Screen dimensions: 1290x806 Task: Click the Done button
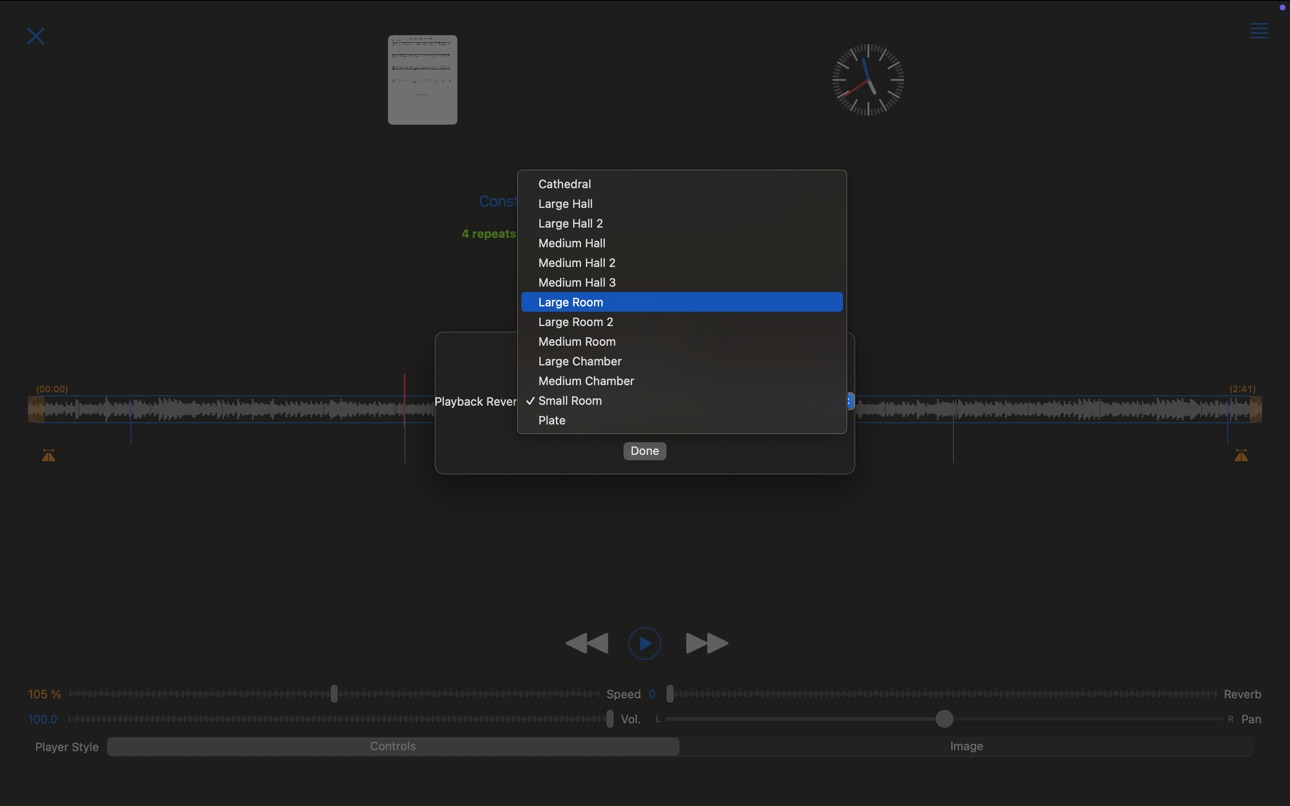[645, 451]
